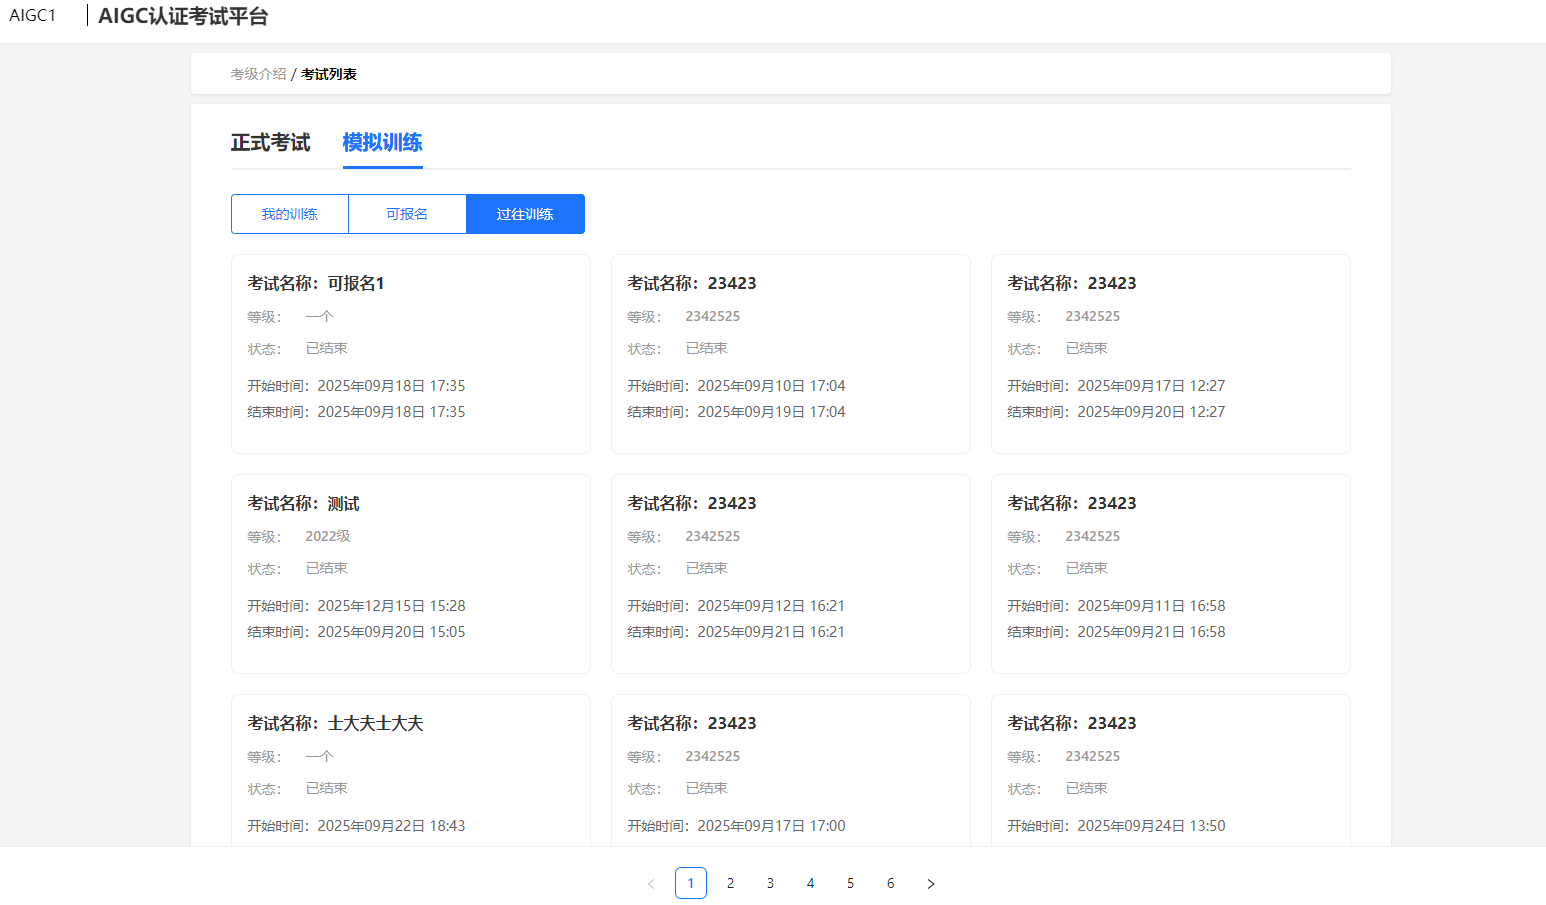Click the 考试列表 breadcrumb item

click(329, 74)
